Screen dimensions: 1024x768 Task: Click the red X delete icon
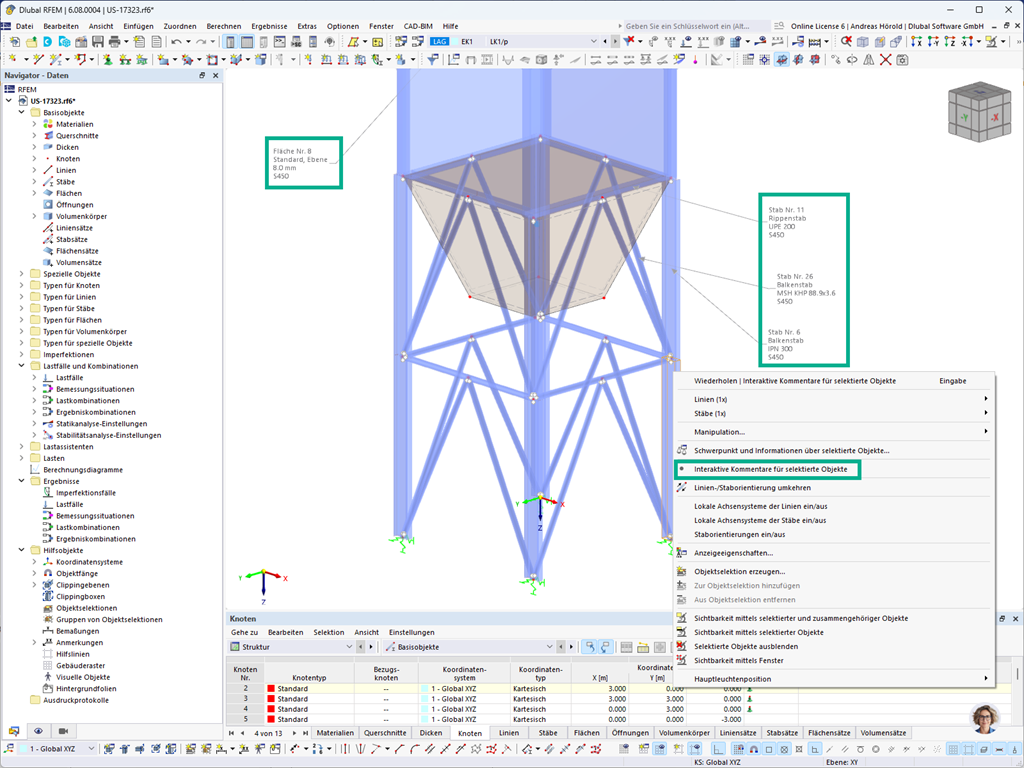click(x=885, y=59)
